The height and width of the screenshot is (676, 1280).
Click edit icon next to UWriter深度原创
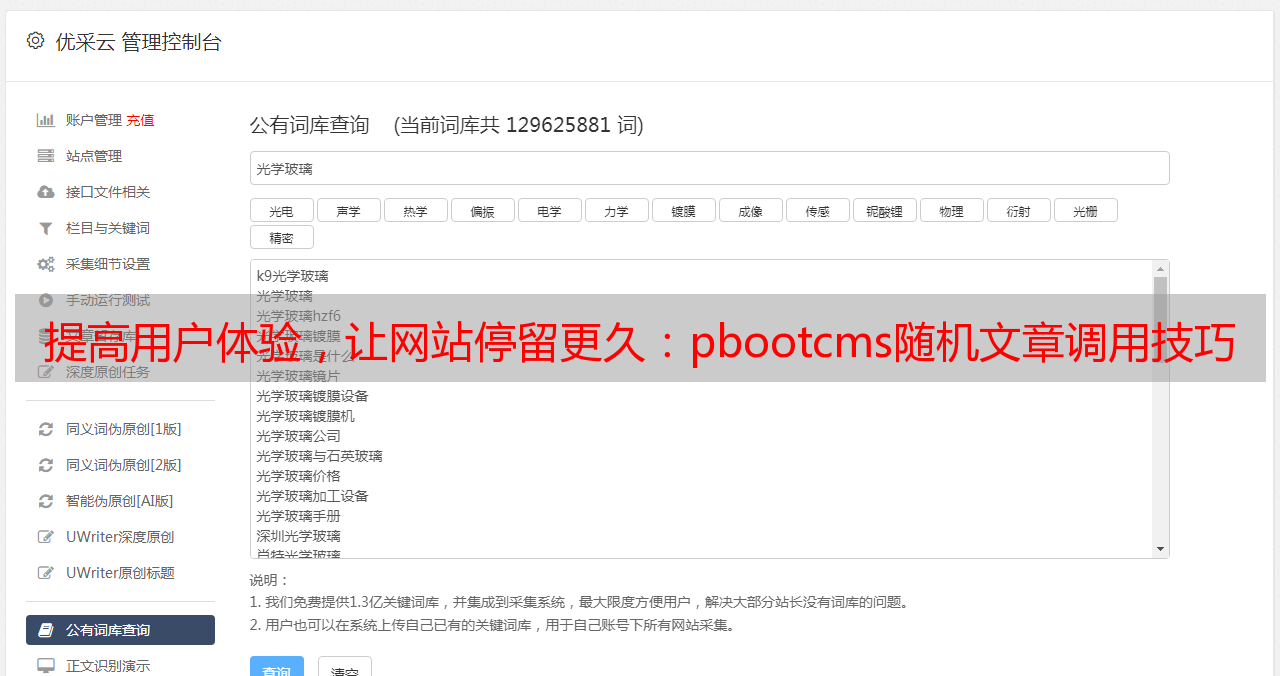pyautogui.click(x=46, y=537)
